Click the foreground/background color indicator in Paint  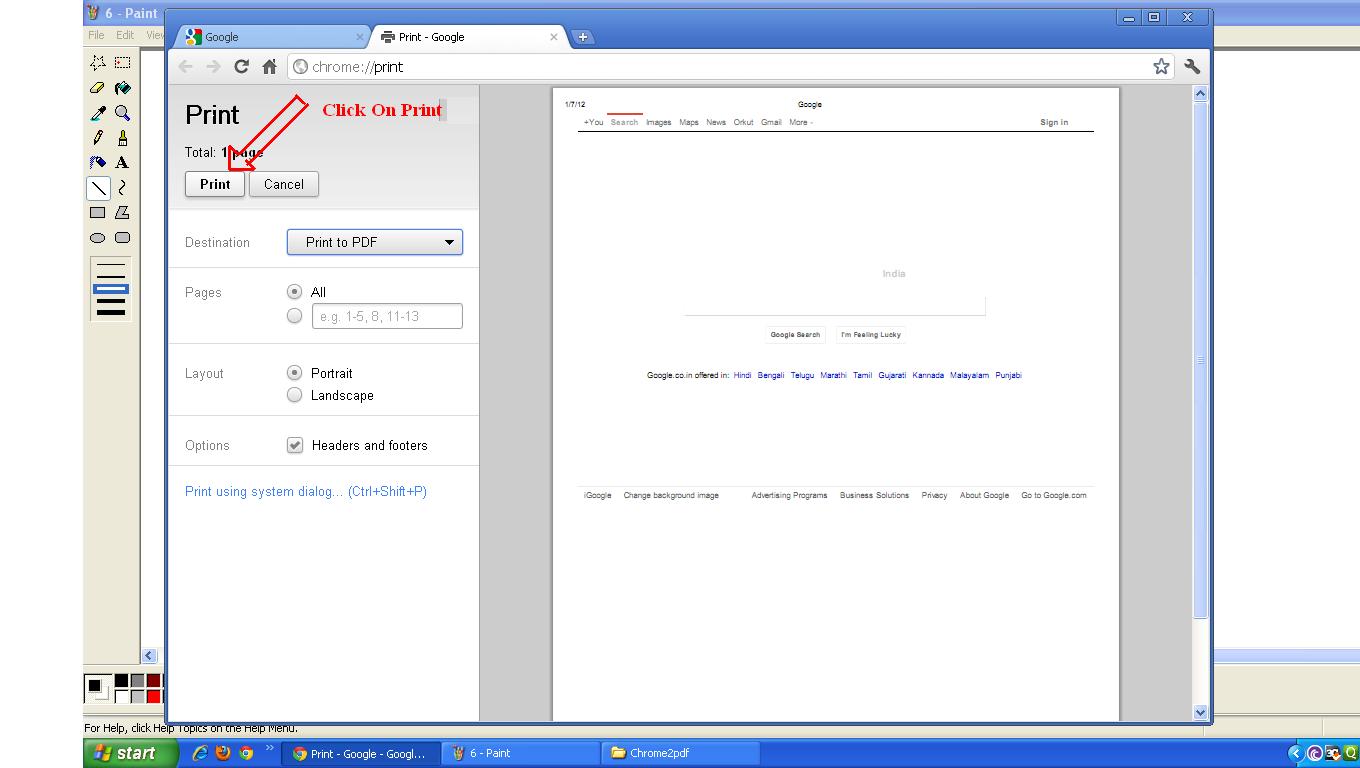97,688
